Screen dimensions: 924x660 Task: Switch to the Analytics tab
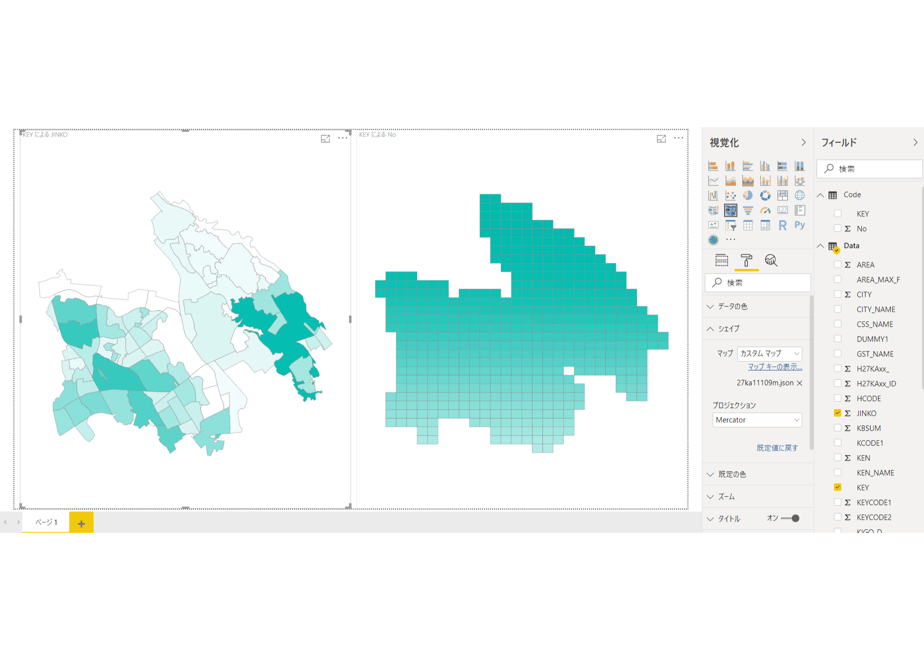(x=771, y=260)
